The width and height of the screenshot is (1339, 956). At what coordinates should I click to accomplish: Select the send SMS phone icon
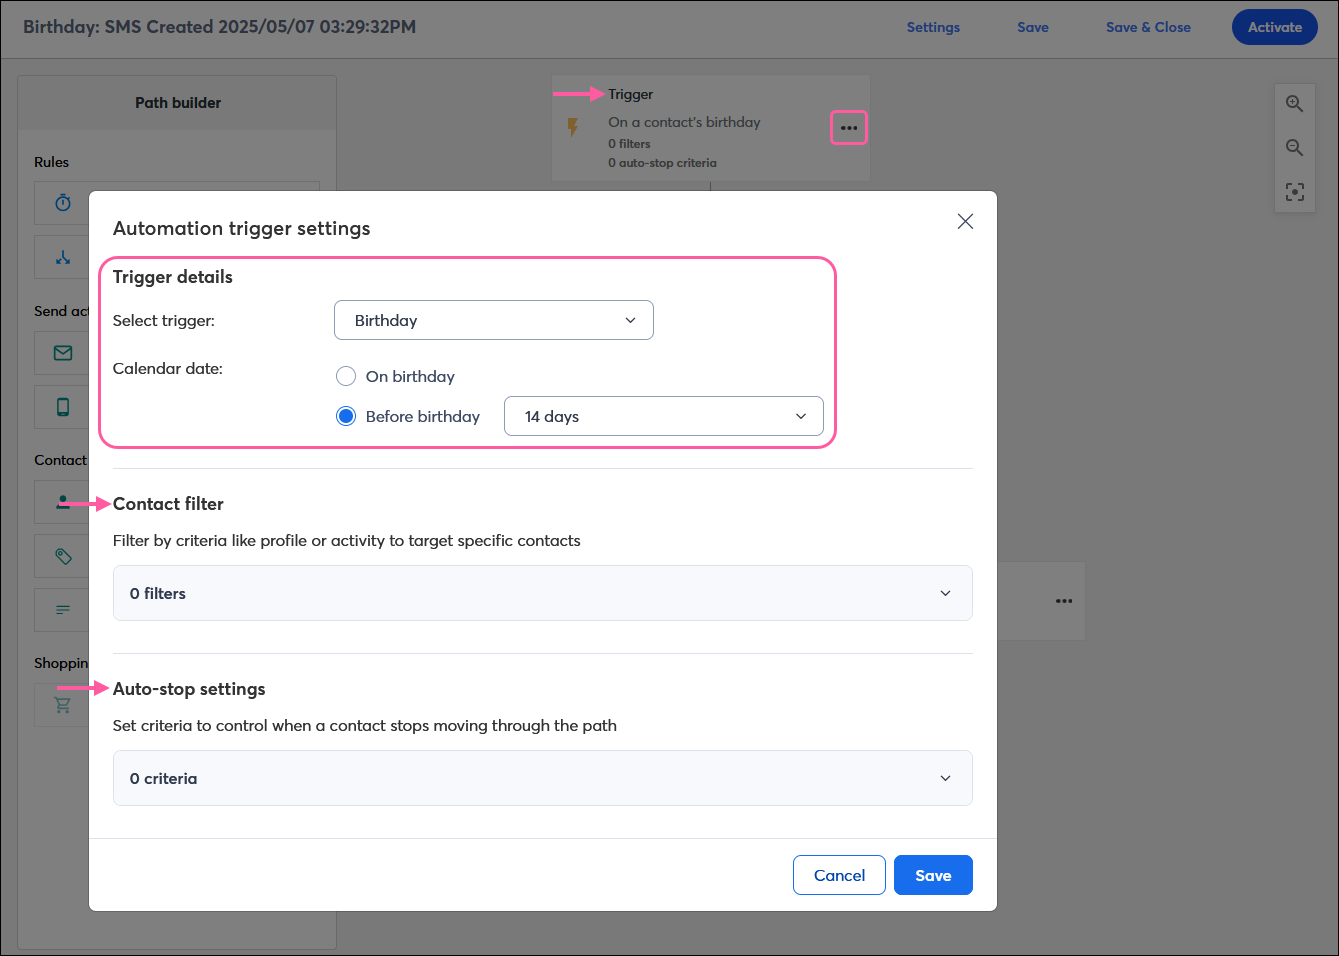[63, 407]
